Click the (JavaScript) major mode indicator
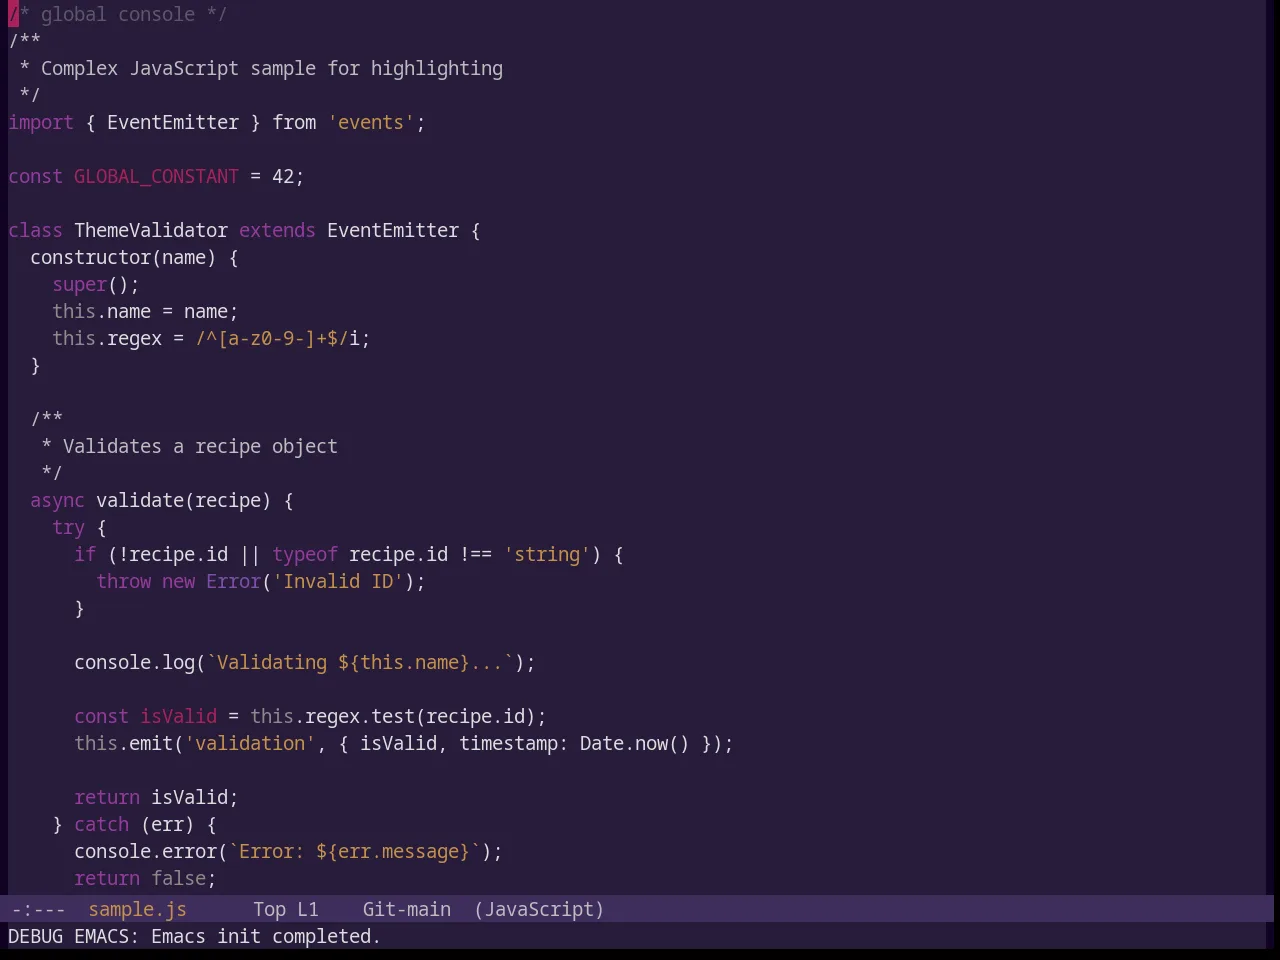The height and width of the screenshot is (960, 1280). (x=539, y=910)
